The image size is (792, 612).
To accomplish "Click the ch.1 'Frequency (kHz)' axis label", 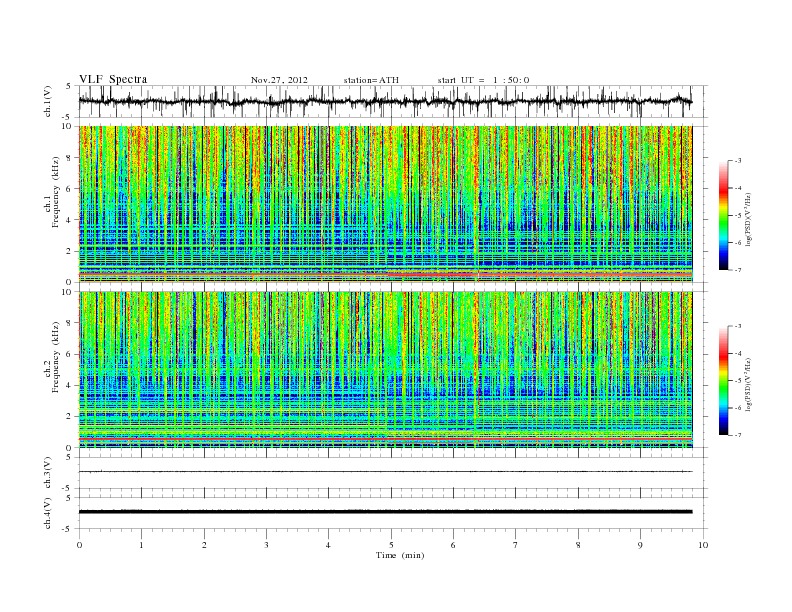I will pyautogui.click(x=56, y=192).
